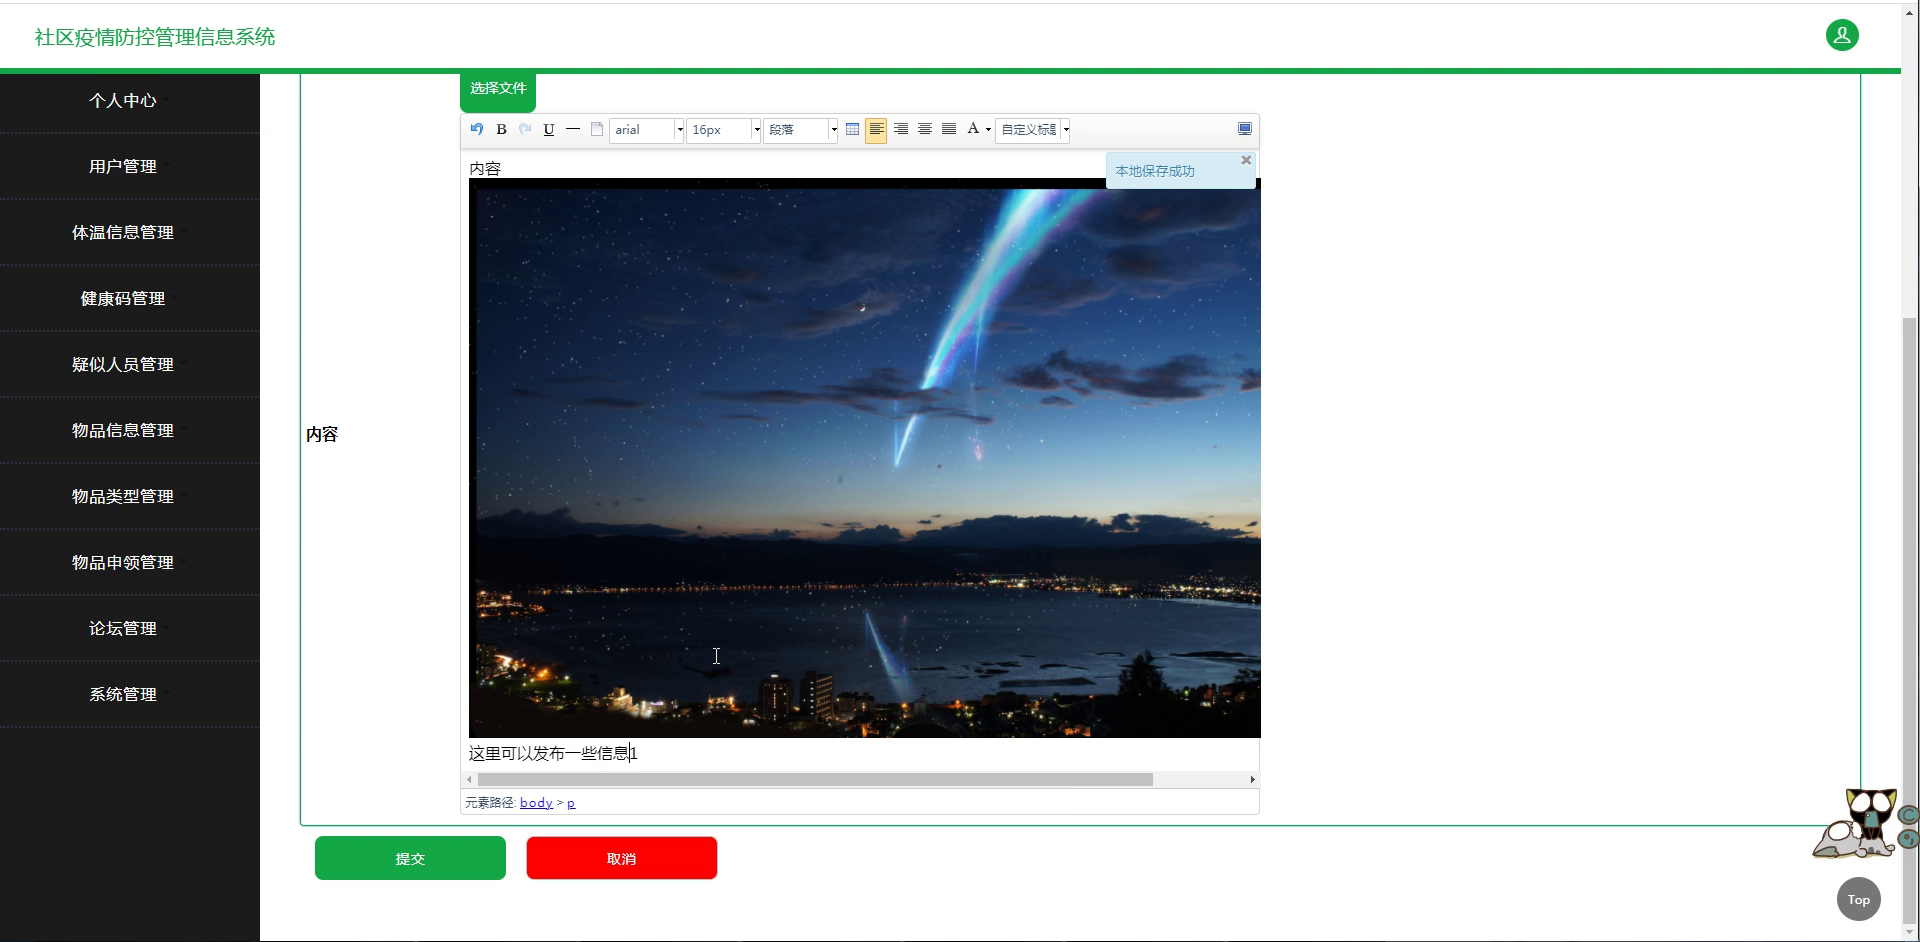This screenshot has width=1920, height=942.
Task: Select right text alignment
Action: (x=901, y=129)
